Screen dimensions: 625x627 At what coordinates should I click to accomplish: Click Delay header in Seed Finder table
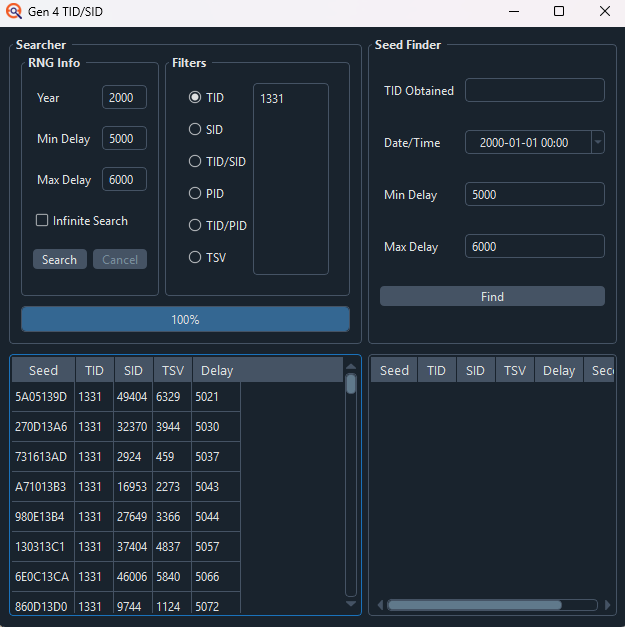click(x=559, y=370)
